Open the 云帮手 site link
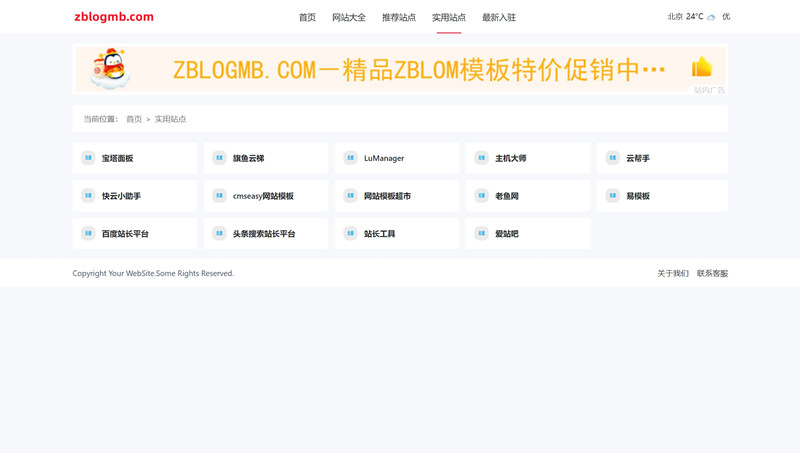Image resolution: width=800 pixels, height=453 pixels. tap(638, 158)
